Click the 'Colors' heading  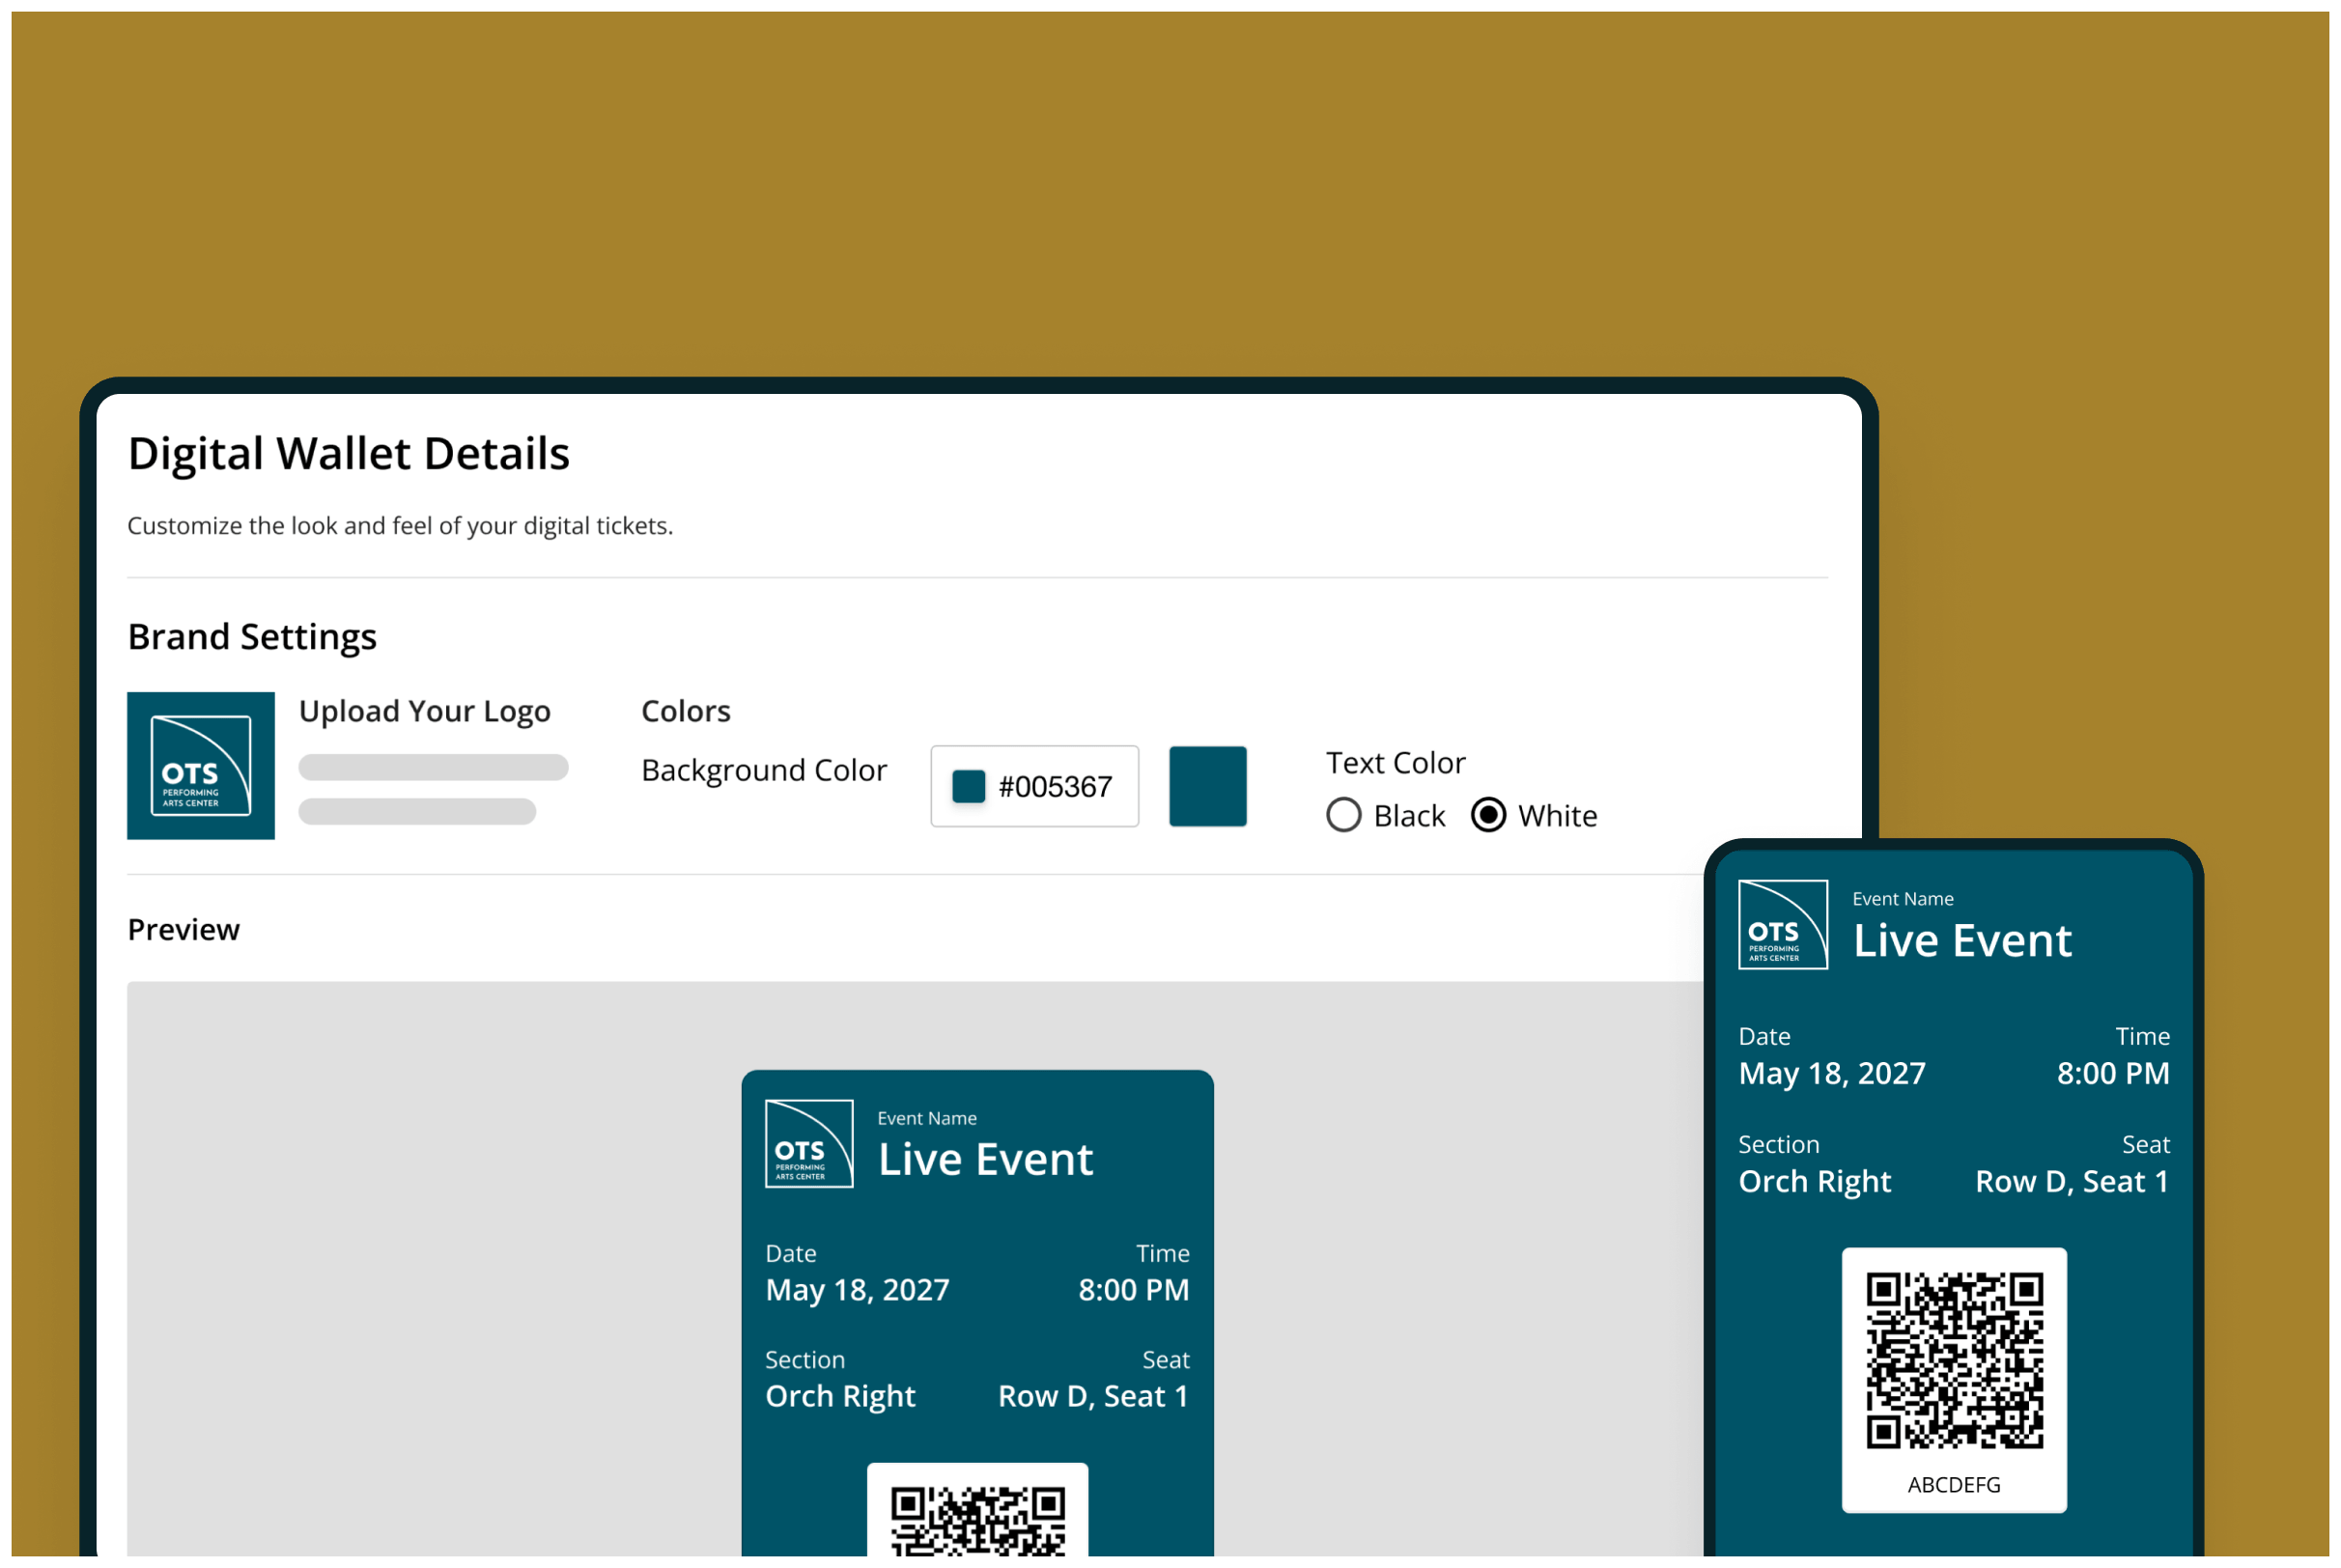686,711
